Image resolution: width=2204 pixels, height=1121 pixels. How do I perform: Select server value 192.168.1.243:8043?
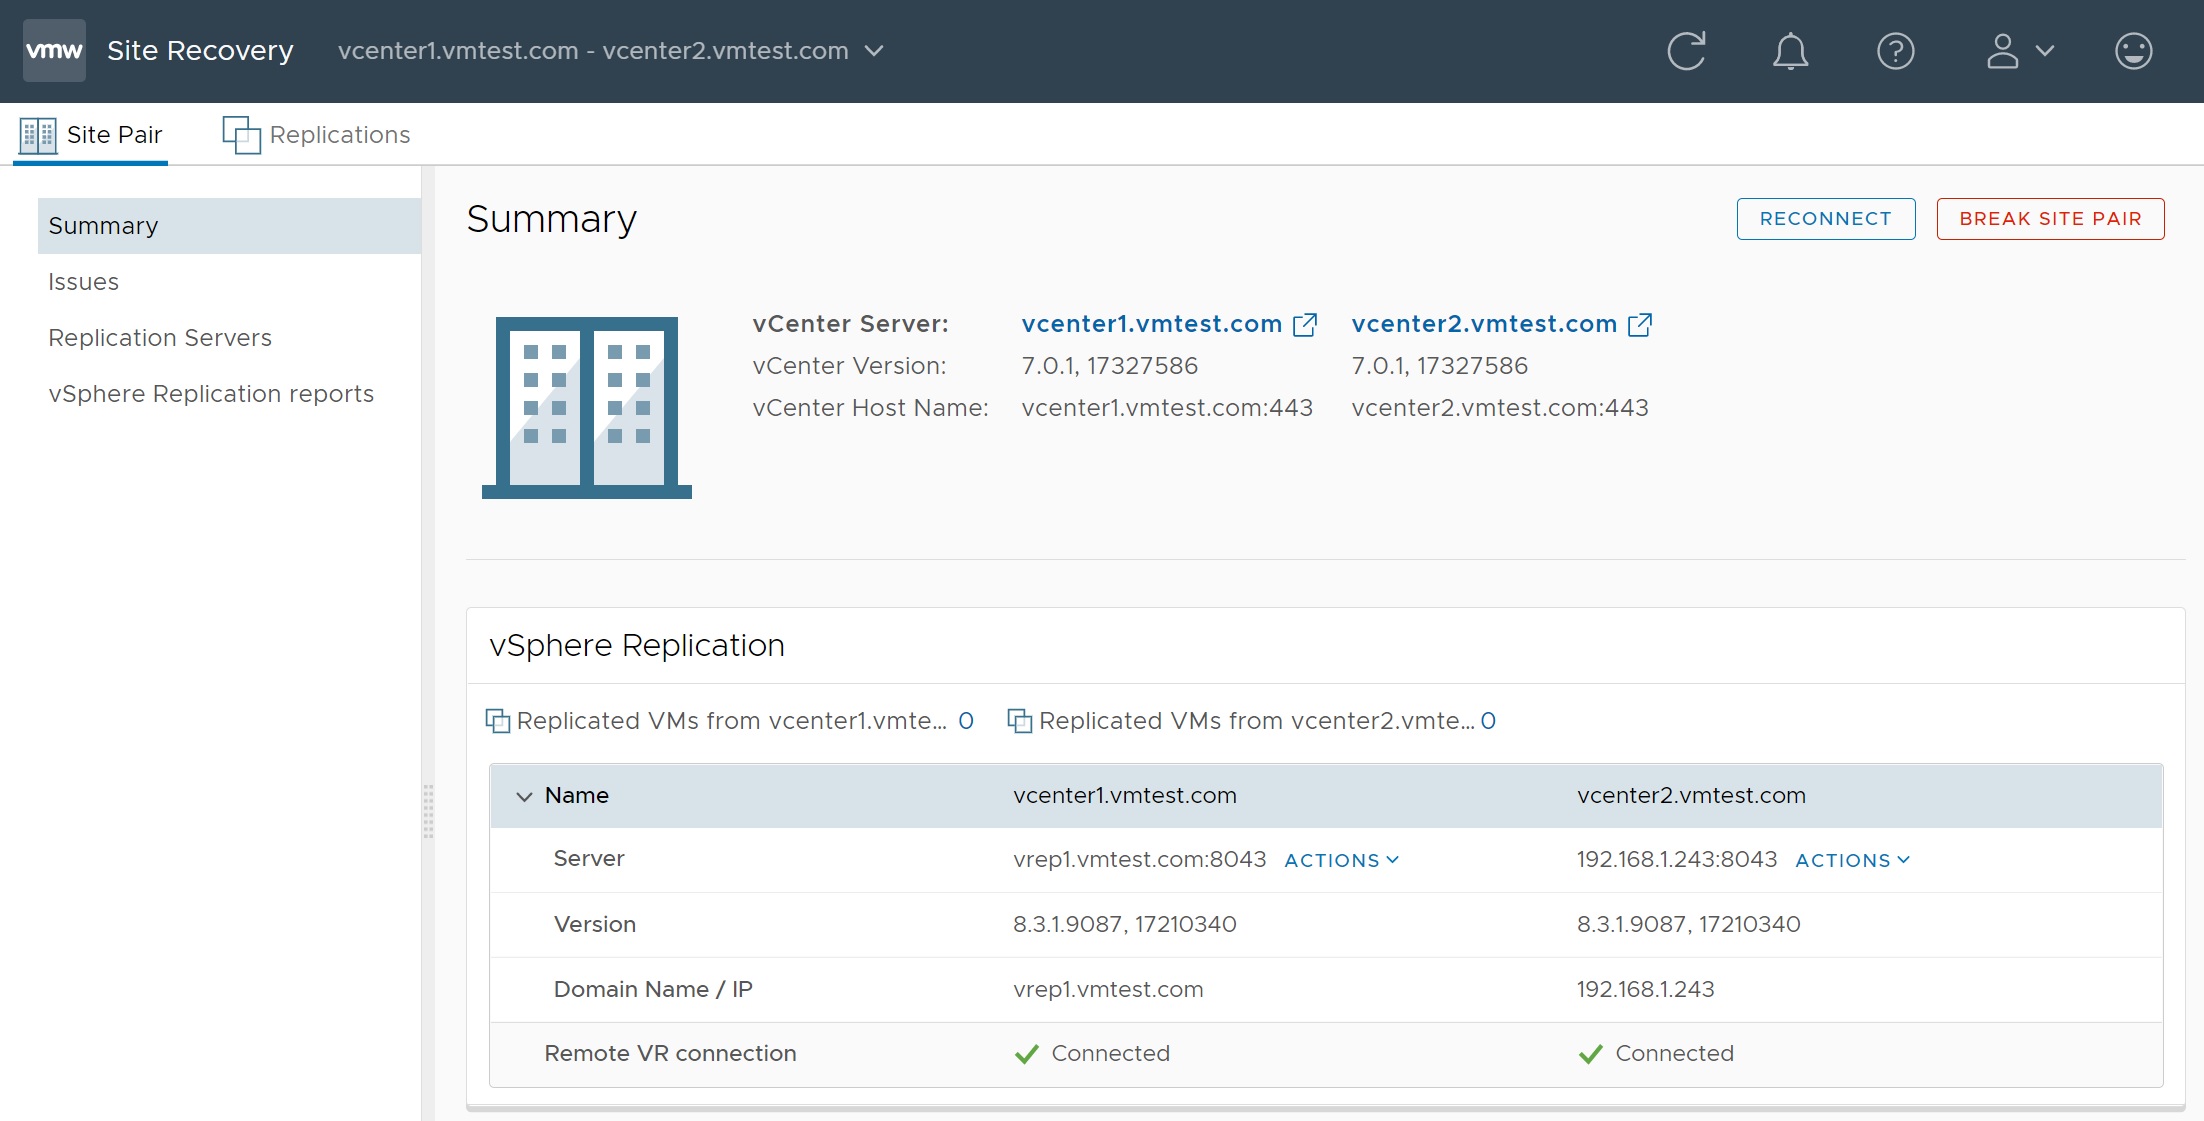click(1677, 859)
